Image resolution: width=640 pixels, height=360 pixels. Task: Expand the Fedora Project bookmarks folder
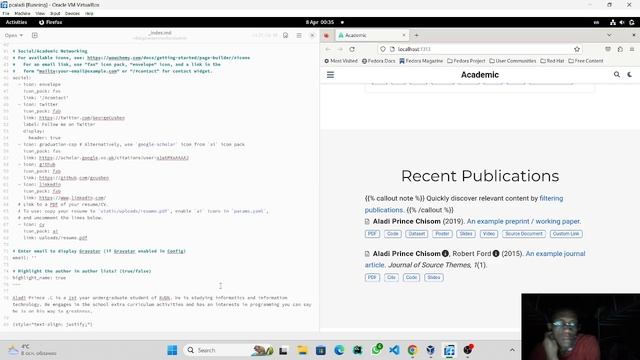[466, 61]
